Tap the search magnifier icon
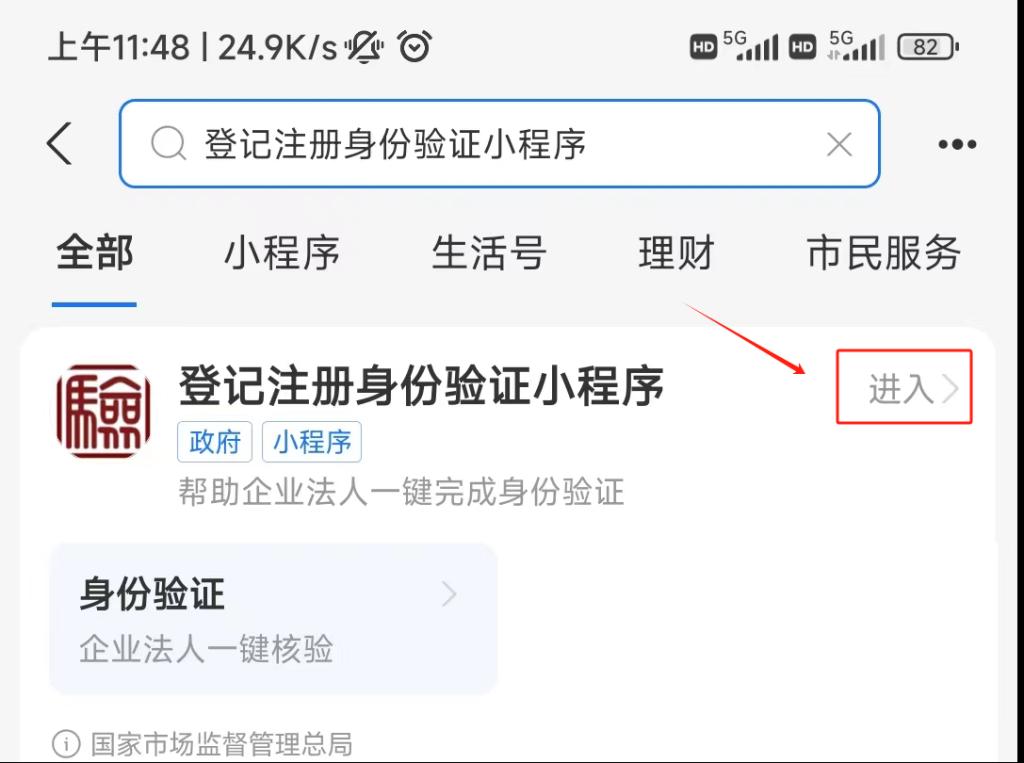Image resolution: width=1024 pixels, height=763 pixels. pyautogui.click(x=168, y=144)
